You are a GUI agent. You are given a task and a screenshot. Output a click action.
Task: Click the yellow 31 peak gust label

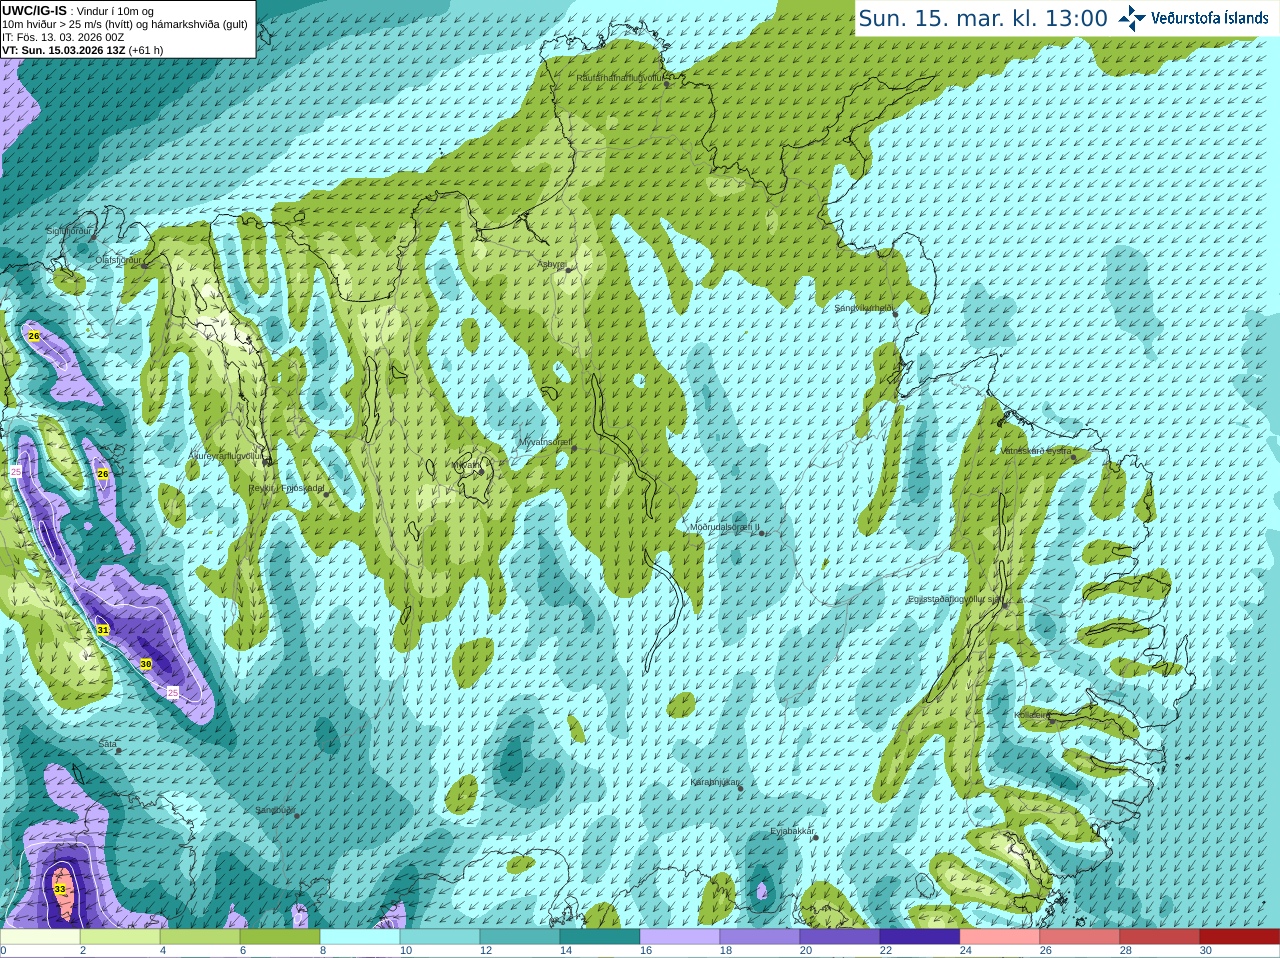pyautogui.click(x=103, y=629)
